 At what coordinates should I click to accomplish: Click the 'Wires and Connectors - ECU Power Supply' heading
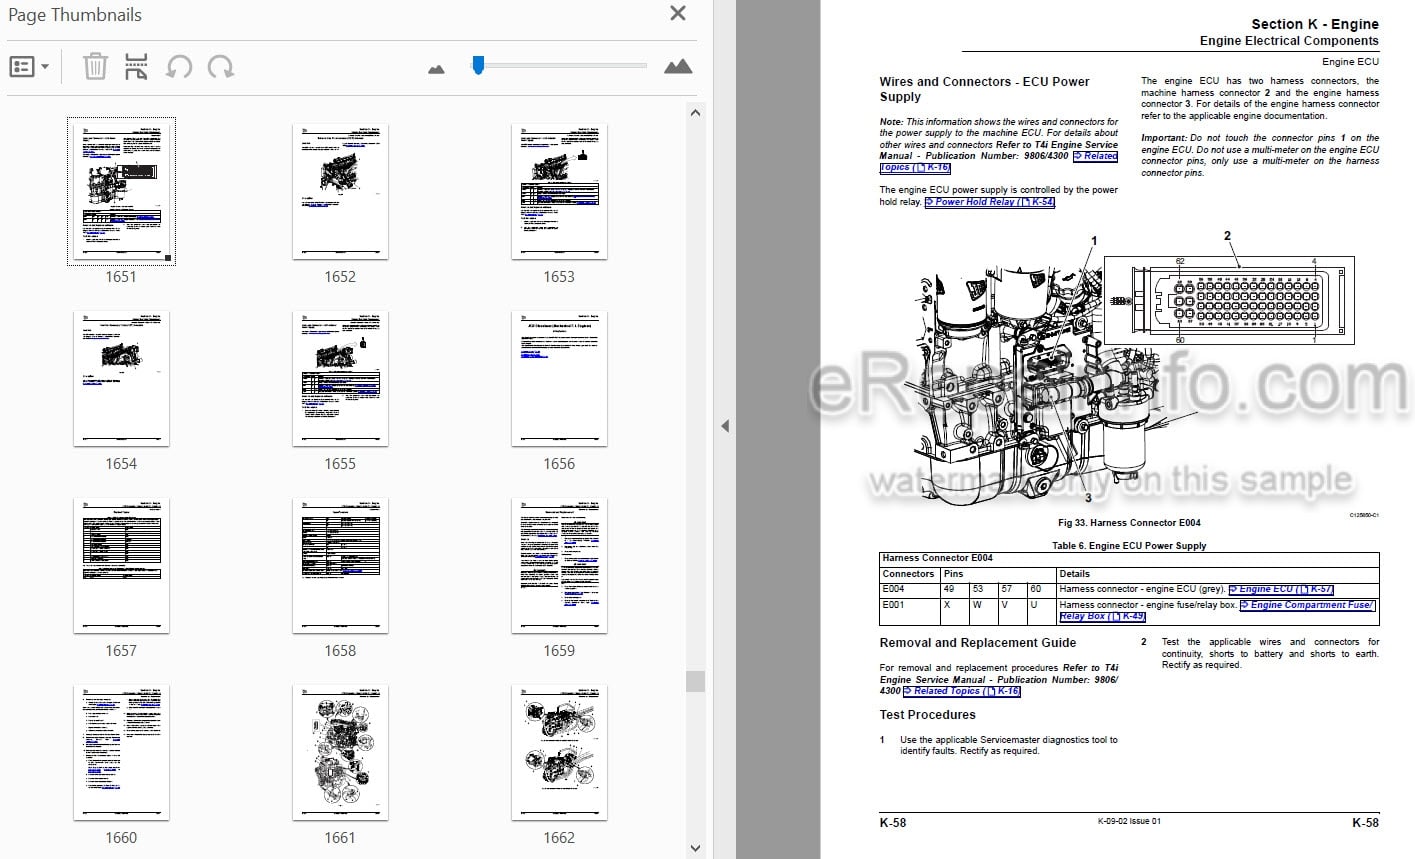tap(984, 89)
